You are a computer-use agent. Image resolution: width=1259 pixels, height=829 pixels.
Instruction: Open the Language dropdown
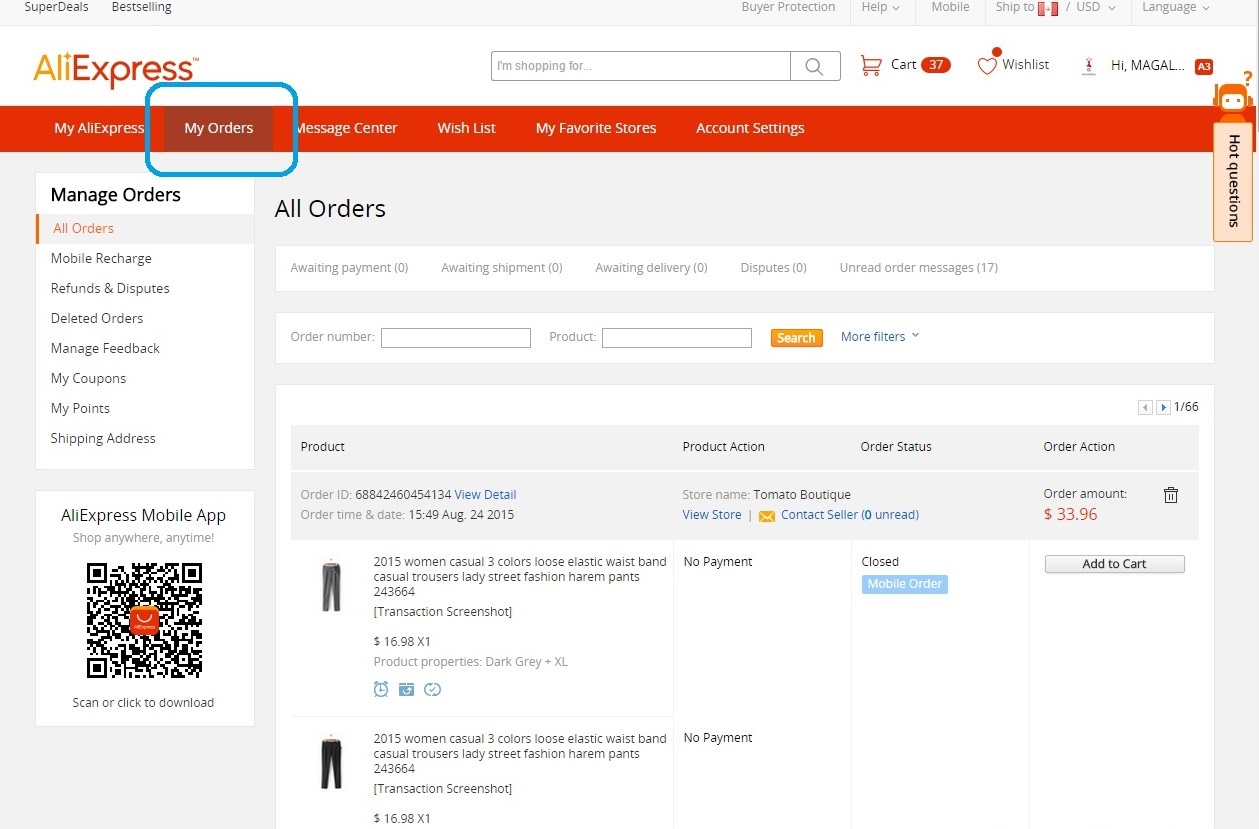[x=1175, y=7]
